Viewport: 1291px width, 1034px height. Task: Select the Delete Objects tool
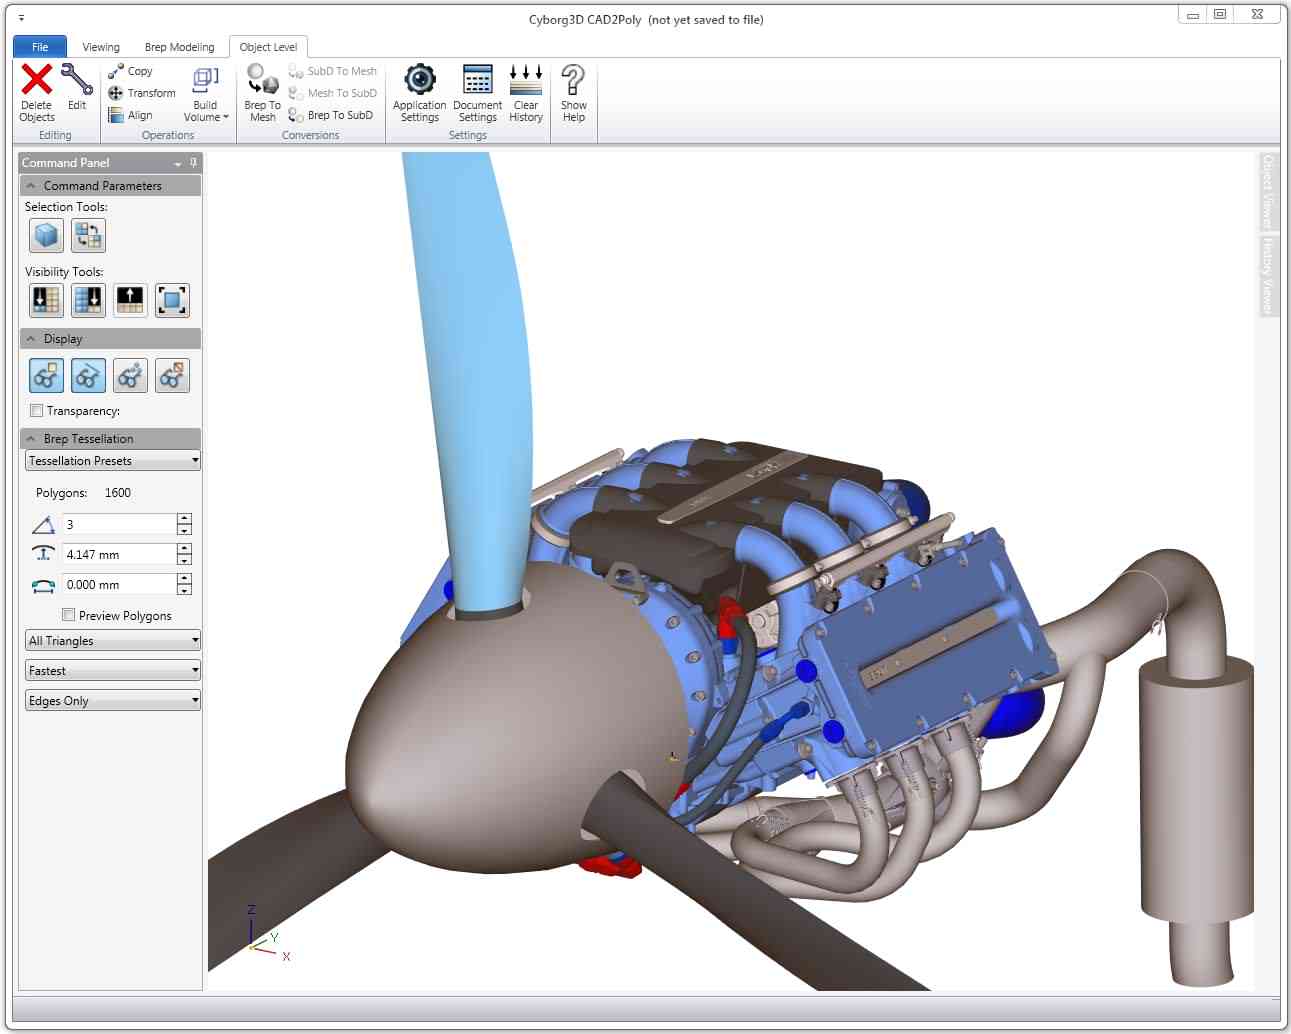[36, 91]
